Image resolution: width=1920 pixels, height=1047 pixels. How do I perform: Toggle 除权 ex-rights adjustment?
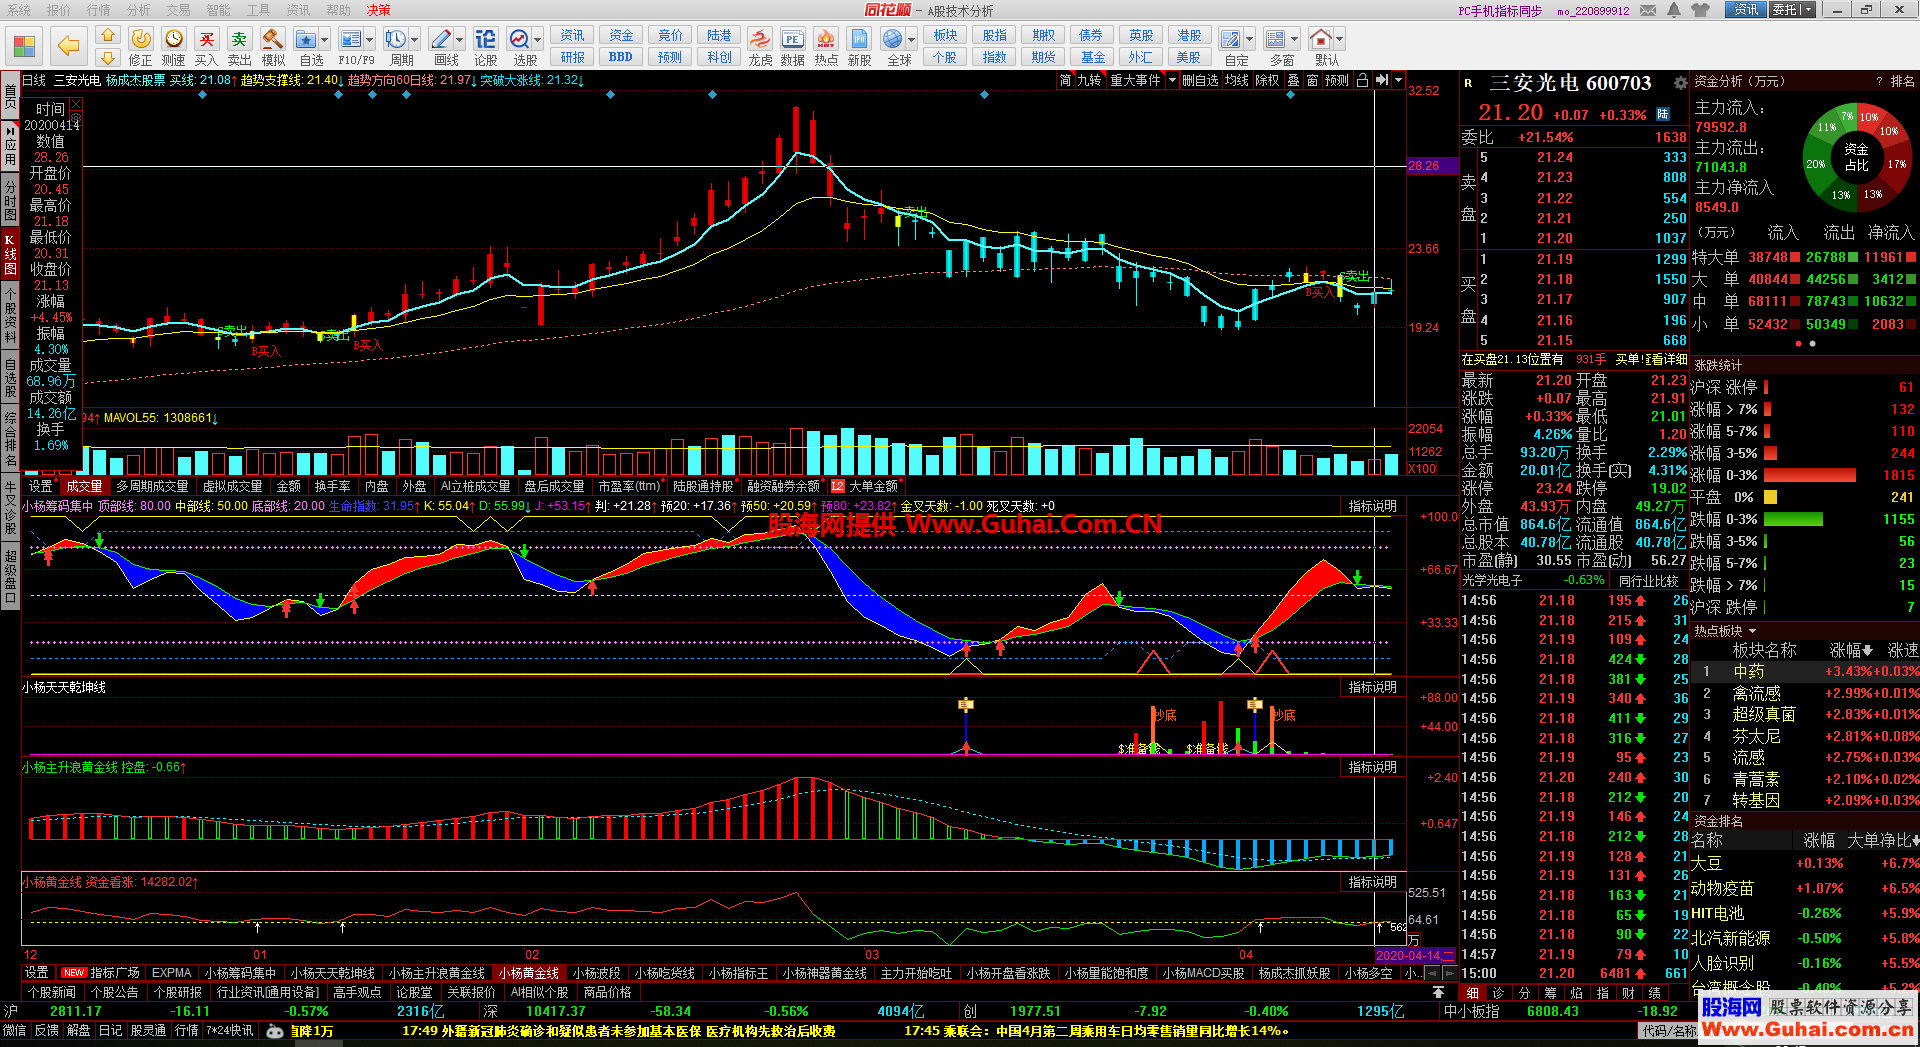point(1268,81)
